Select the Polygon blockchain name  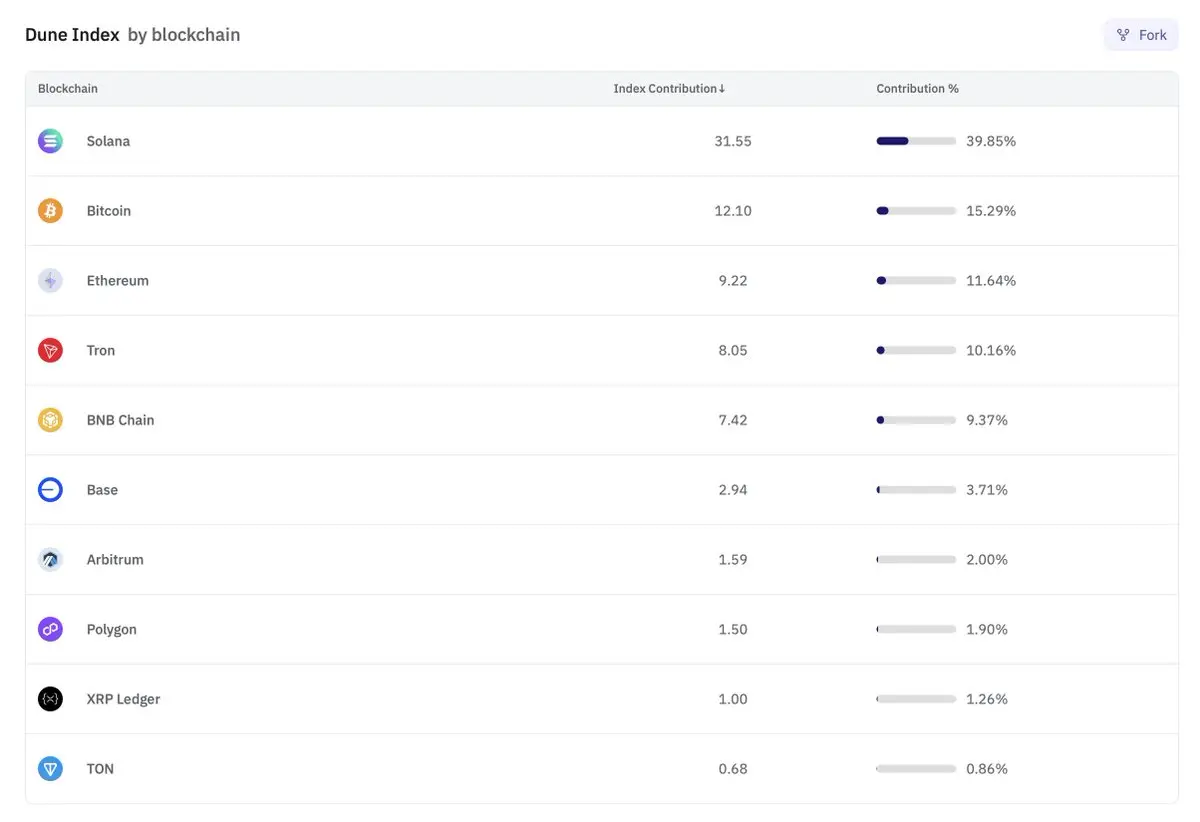112,629
